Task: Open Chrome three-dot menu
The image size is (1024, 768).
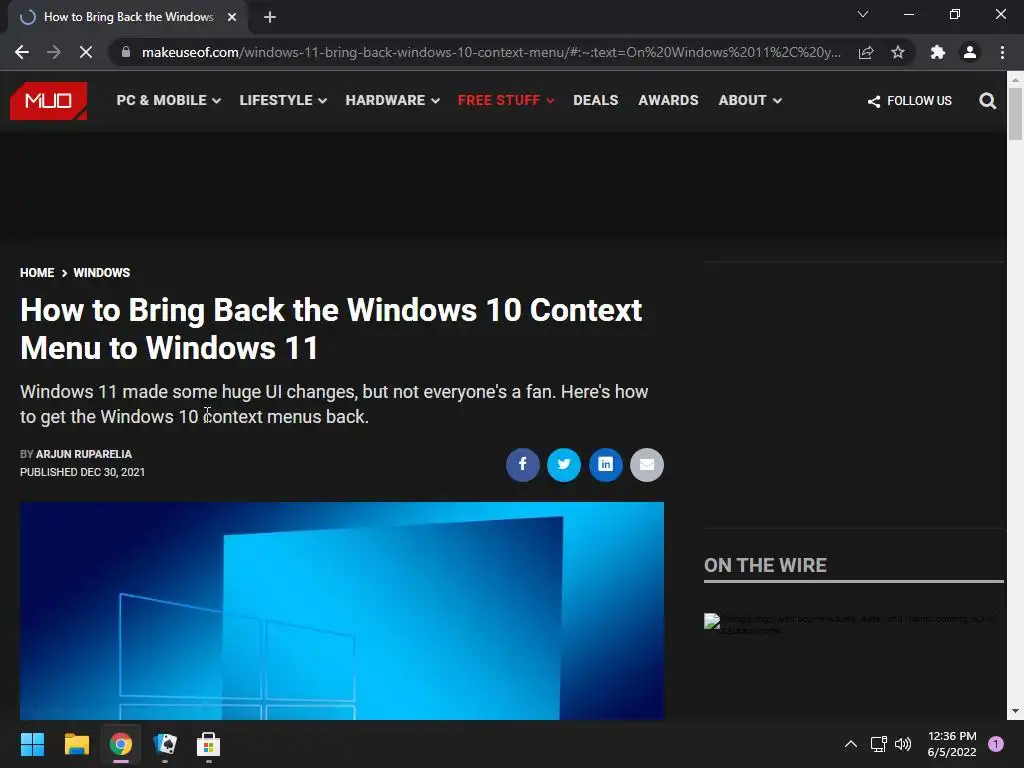Action: (x=1002, y=52)
